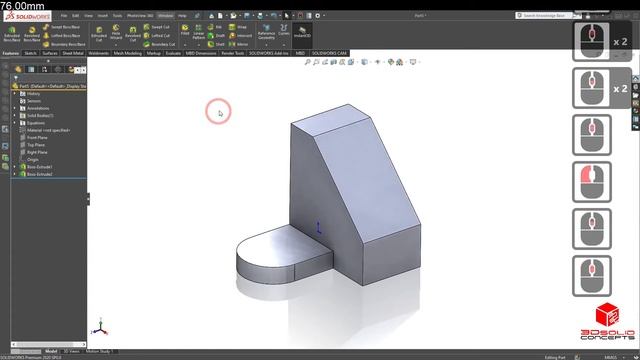The height and width of the screenshot is (360, 640).
Task: Open the dropdown arrow under Fillet
Action: (x=185, y=44)
